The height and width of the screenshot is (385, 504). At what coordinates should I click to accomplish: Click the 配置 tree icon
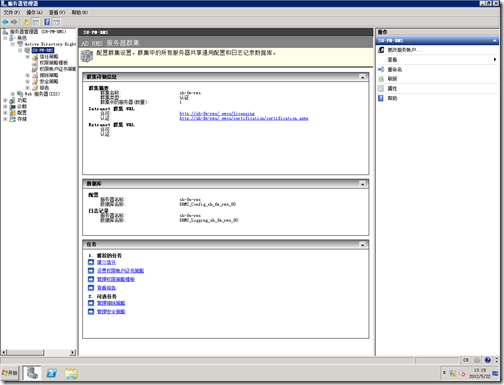12,113
